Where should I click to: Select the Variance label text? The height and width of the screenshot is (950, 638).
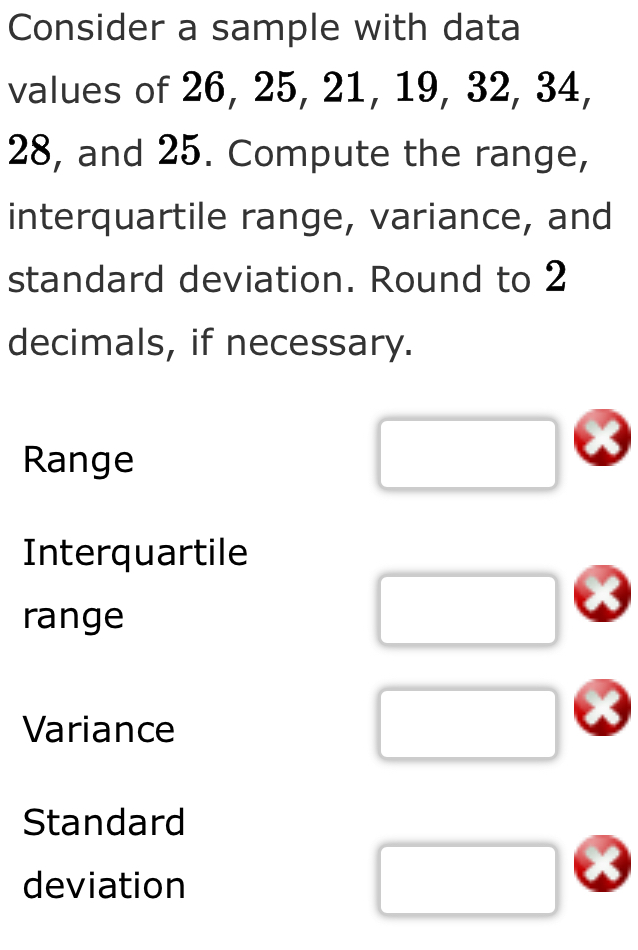click(100, 730)
